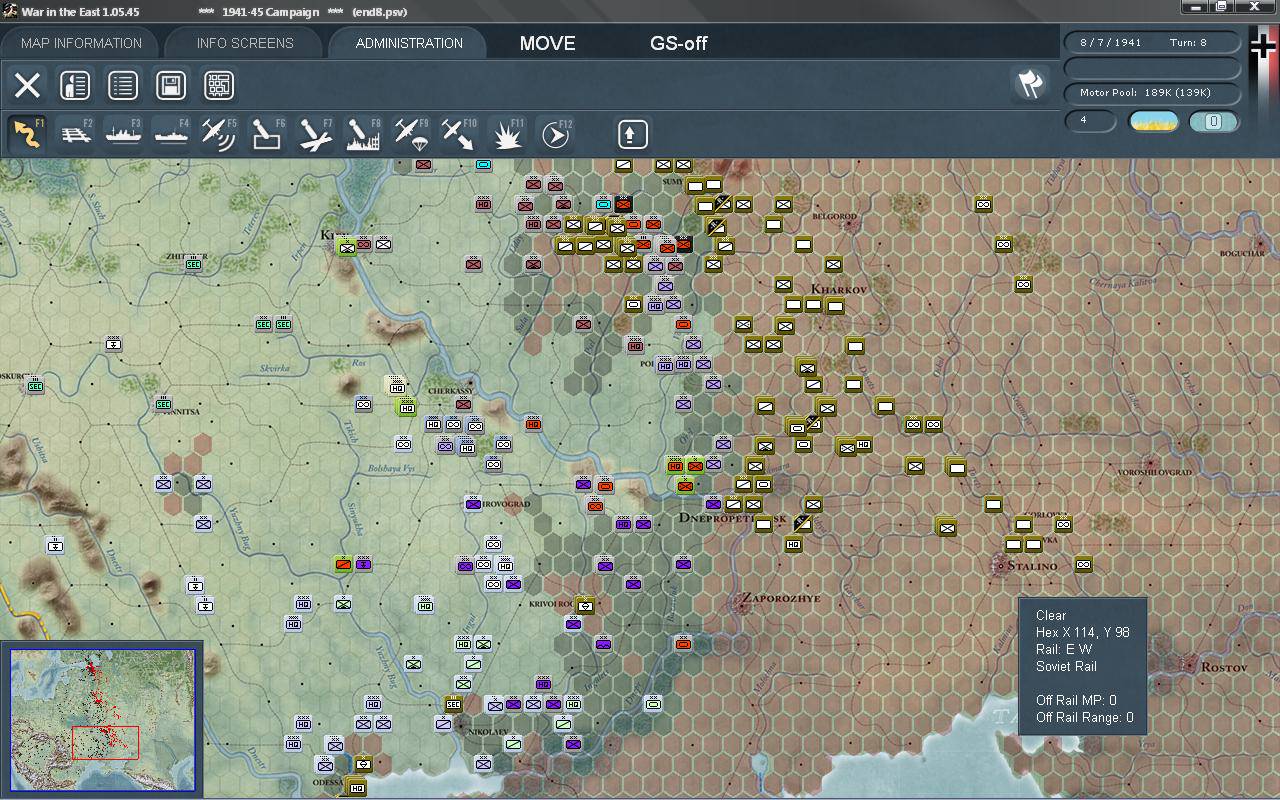Click the floppy disk save game icon

(171, 86)
